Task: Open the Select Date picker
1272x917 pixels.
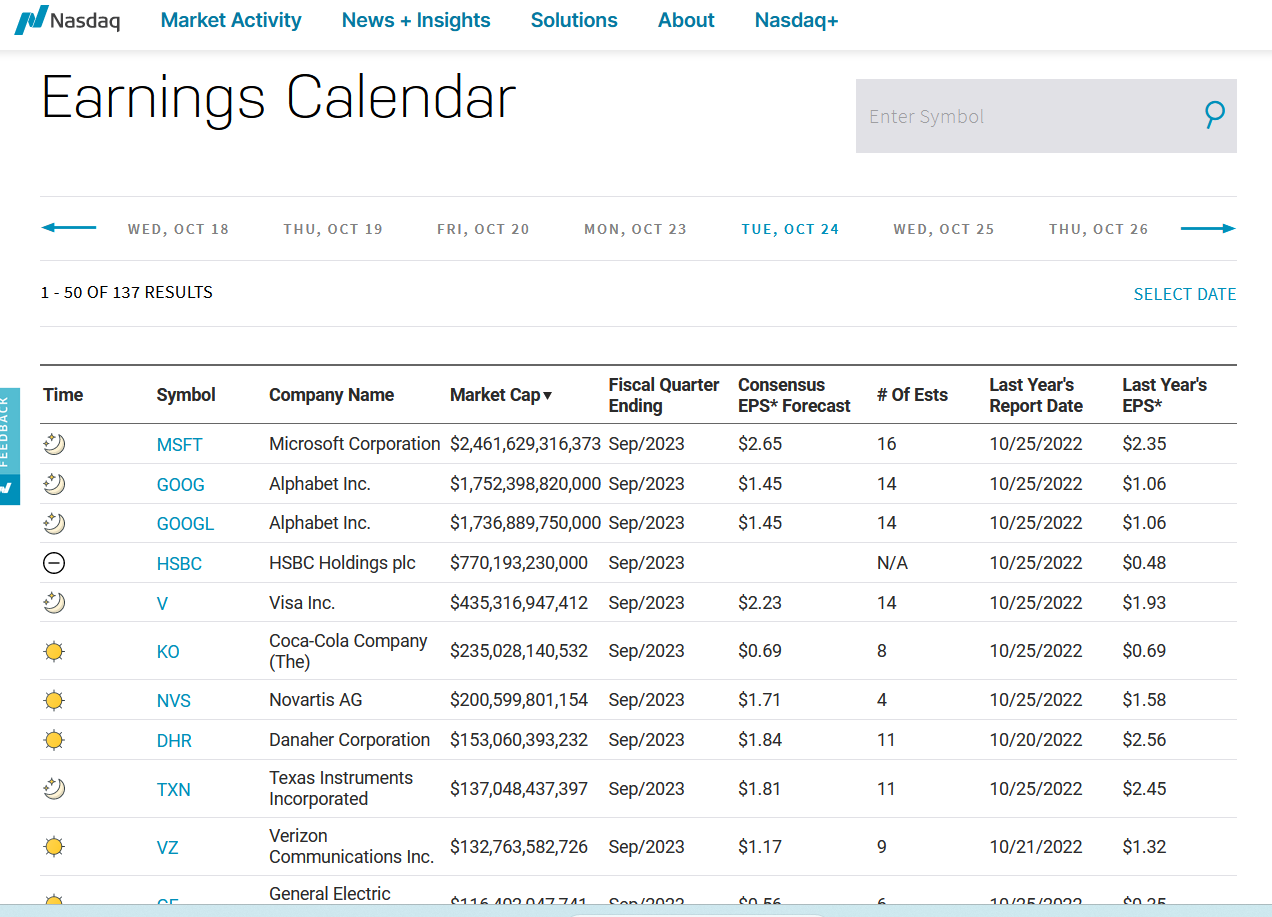Action: (1184, 294)
